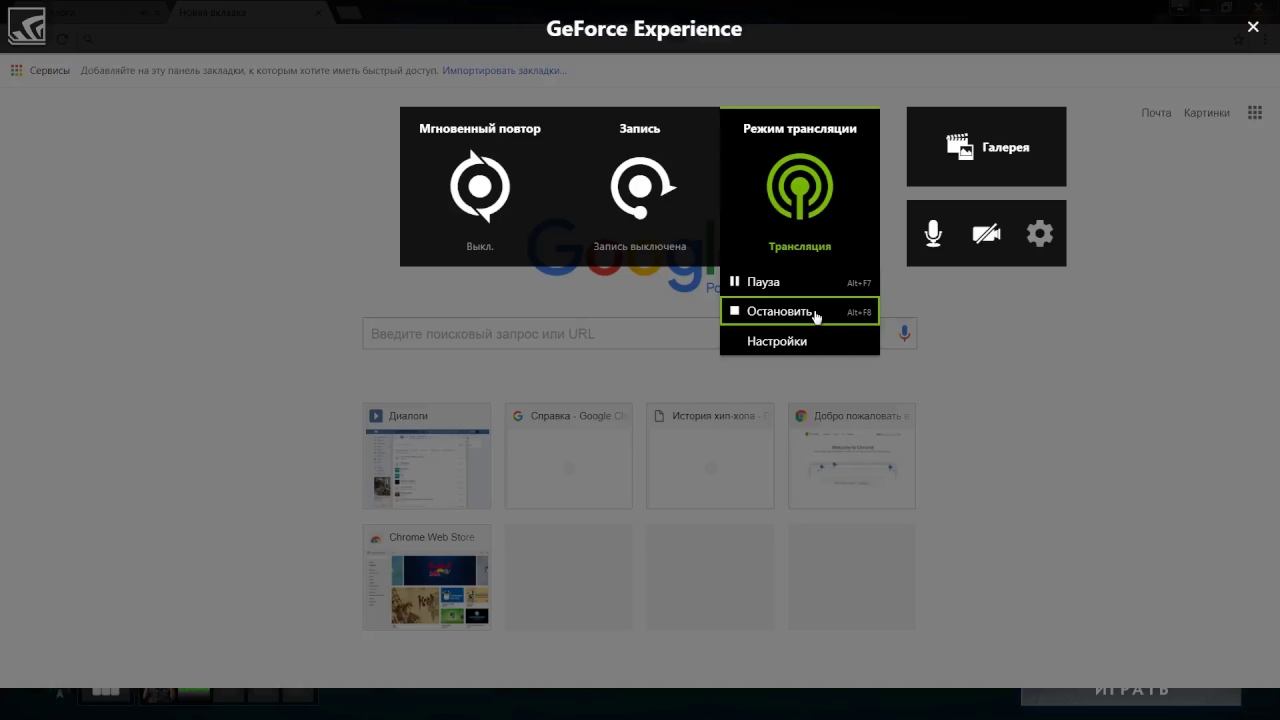Click the Record icon under Запись

(x=642, y=187)
